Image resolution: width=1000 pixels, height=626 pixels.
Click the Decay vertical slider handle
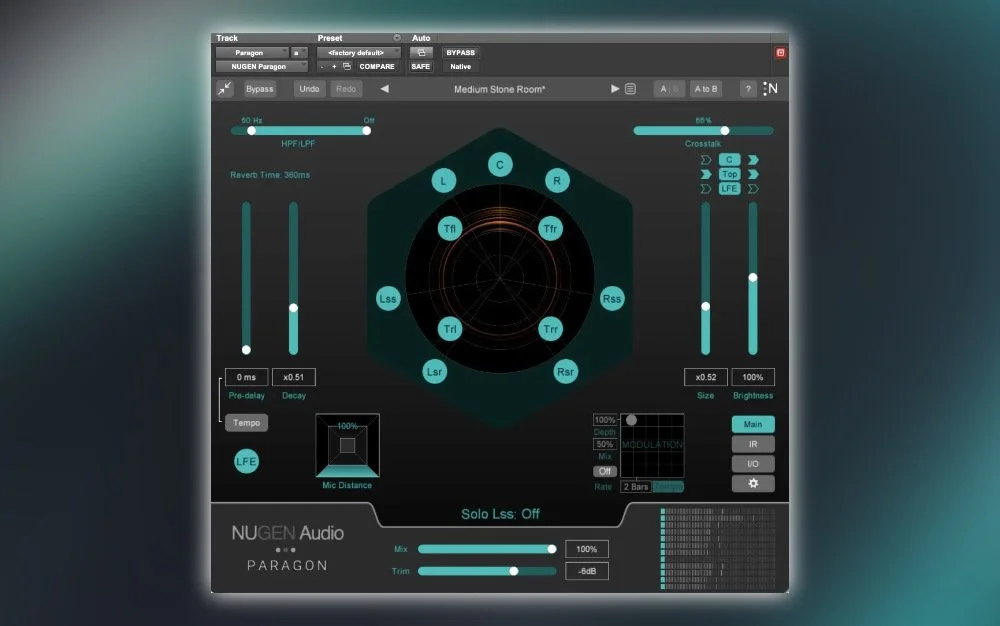pyautogui.click(x=293, y=308)
